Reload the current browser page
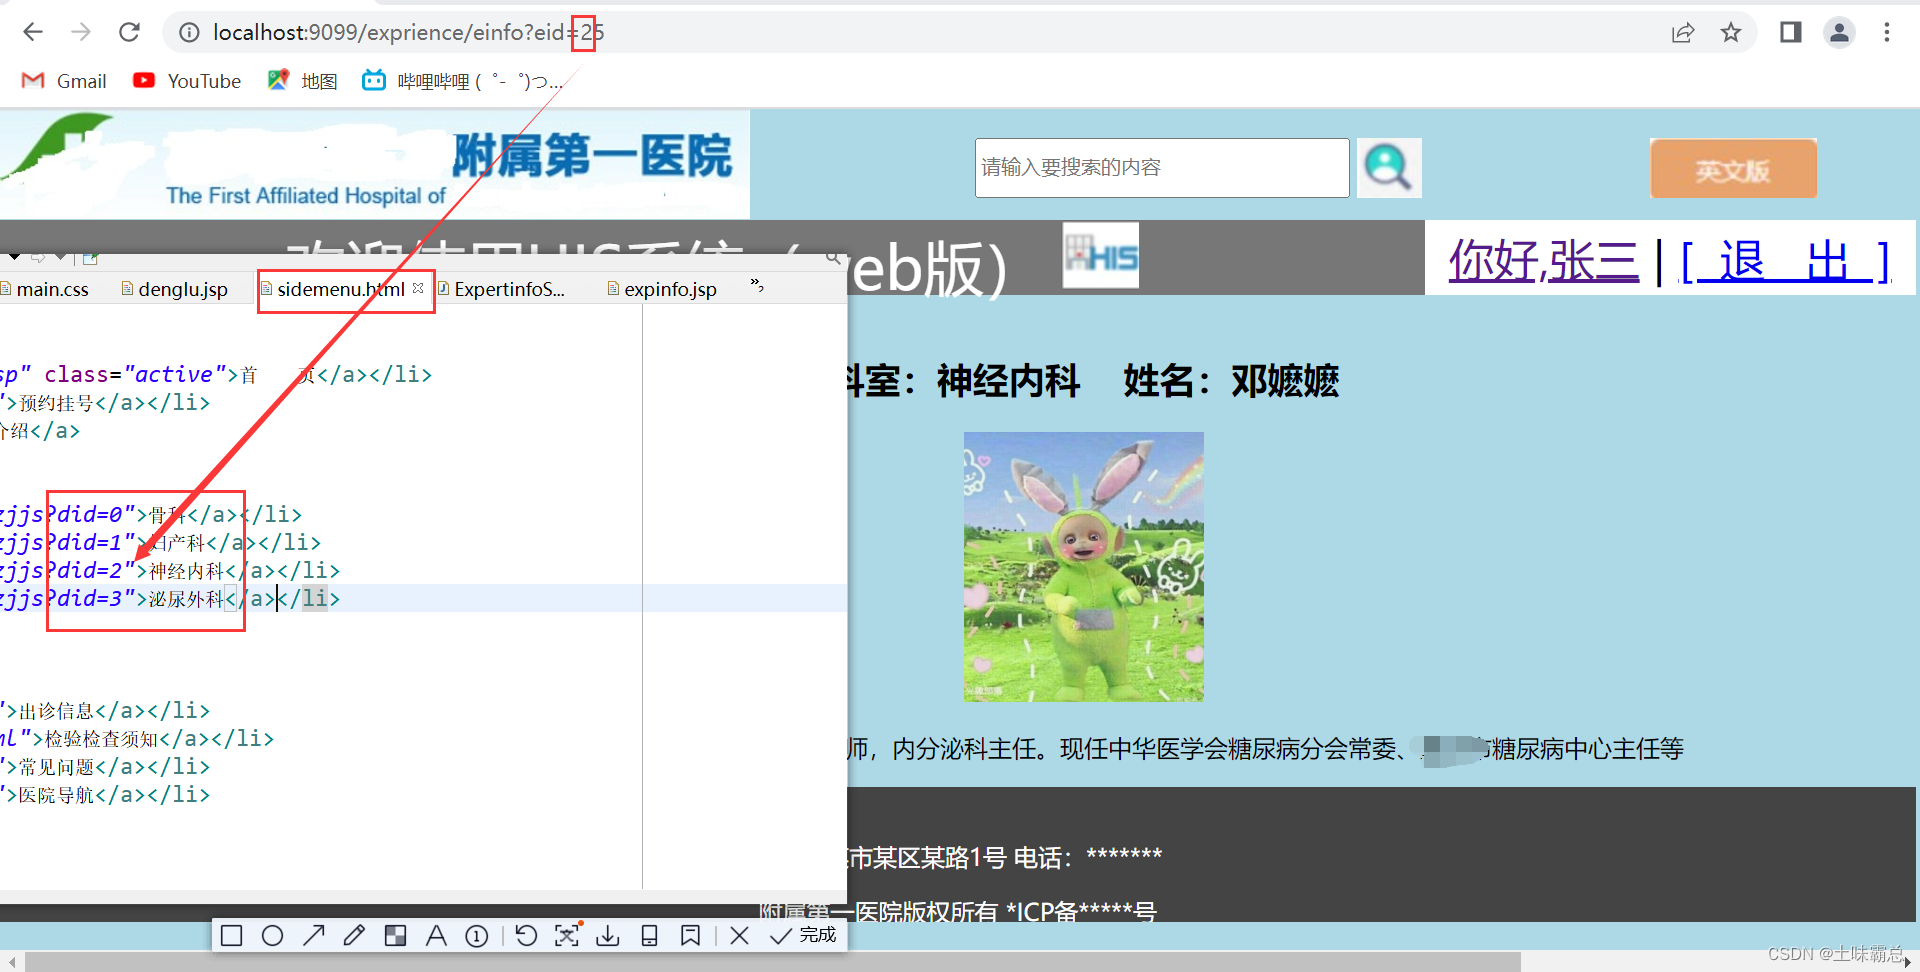 point(129,32)
